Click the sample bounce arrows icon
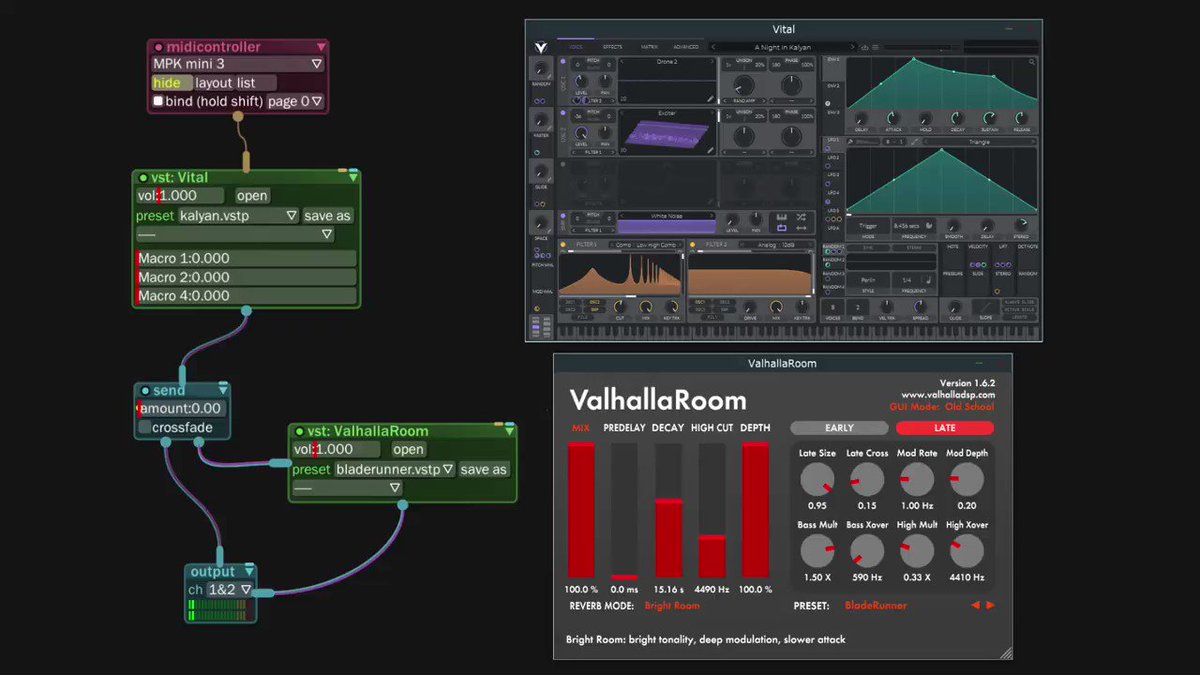Image resolution: width=1200 pixels, height=675 pixels. (801, 228)
